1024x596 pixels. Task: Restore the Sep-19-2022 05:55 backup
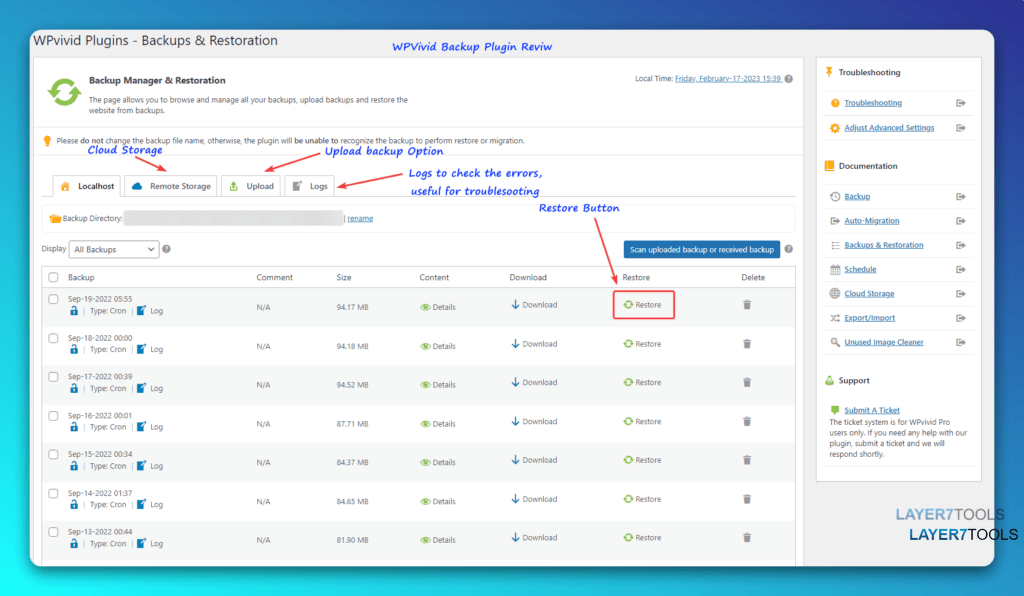[643, 305]
